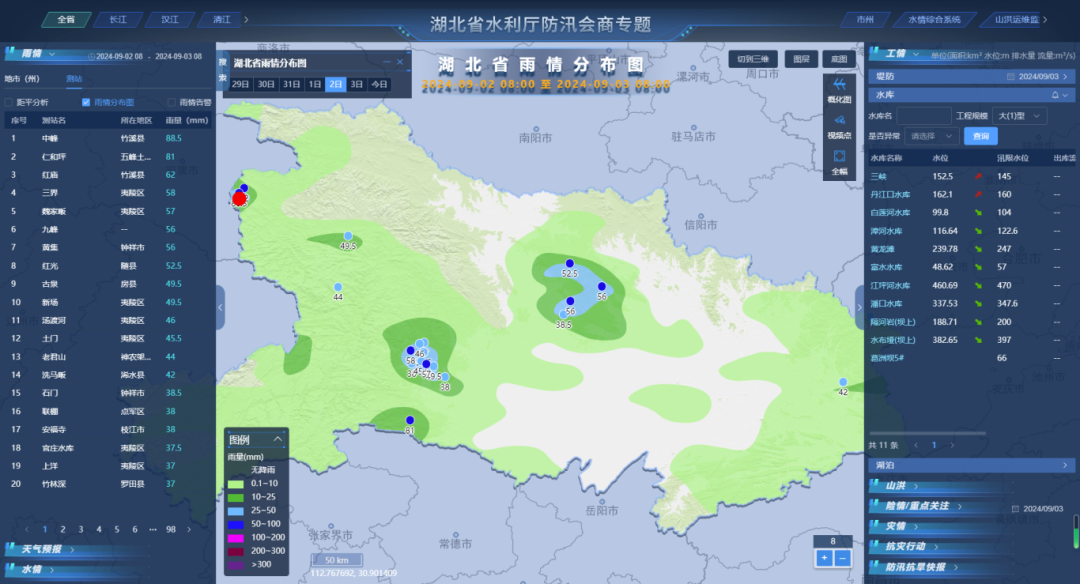
Task: Go to previous page of reservoir list
Action: (x=916, y=445)
